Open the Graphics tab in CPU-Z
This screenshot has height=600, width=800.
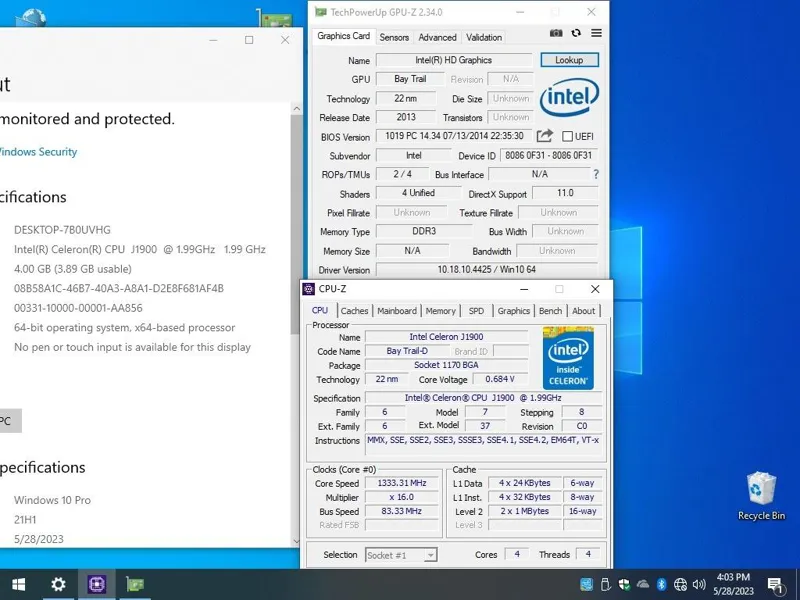pyautogui.click(x=513, y=311)
